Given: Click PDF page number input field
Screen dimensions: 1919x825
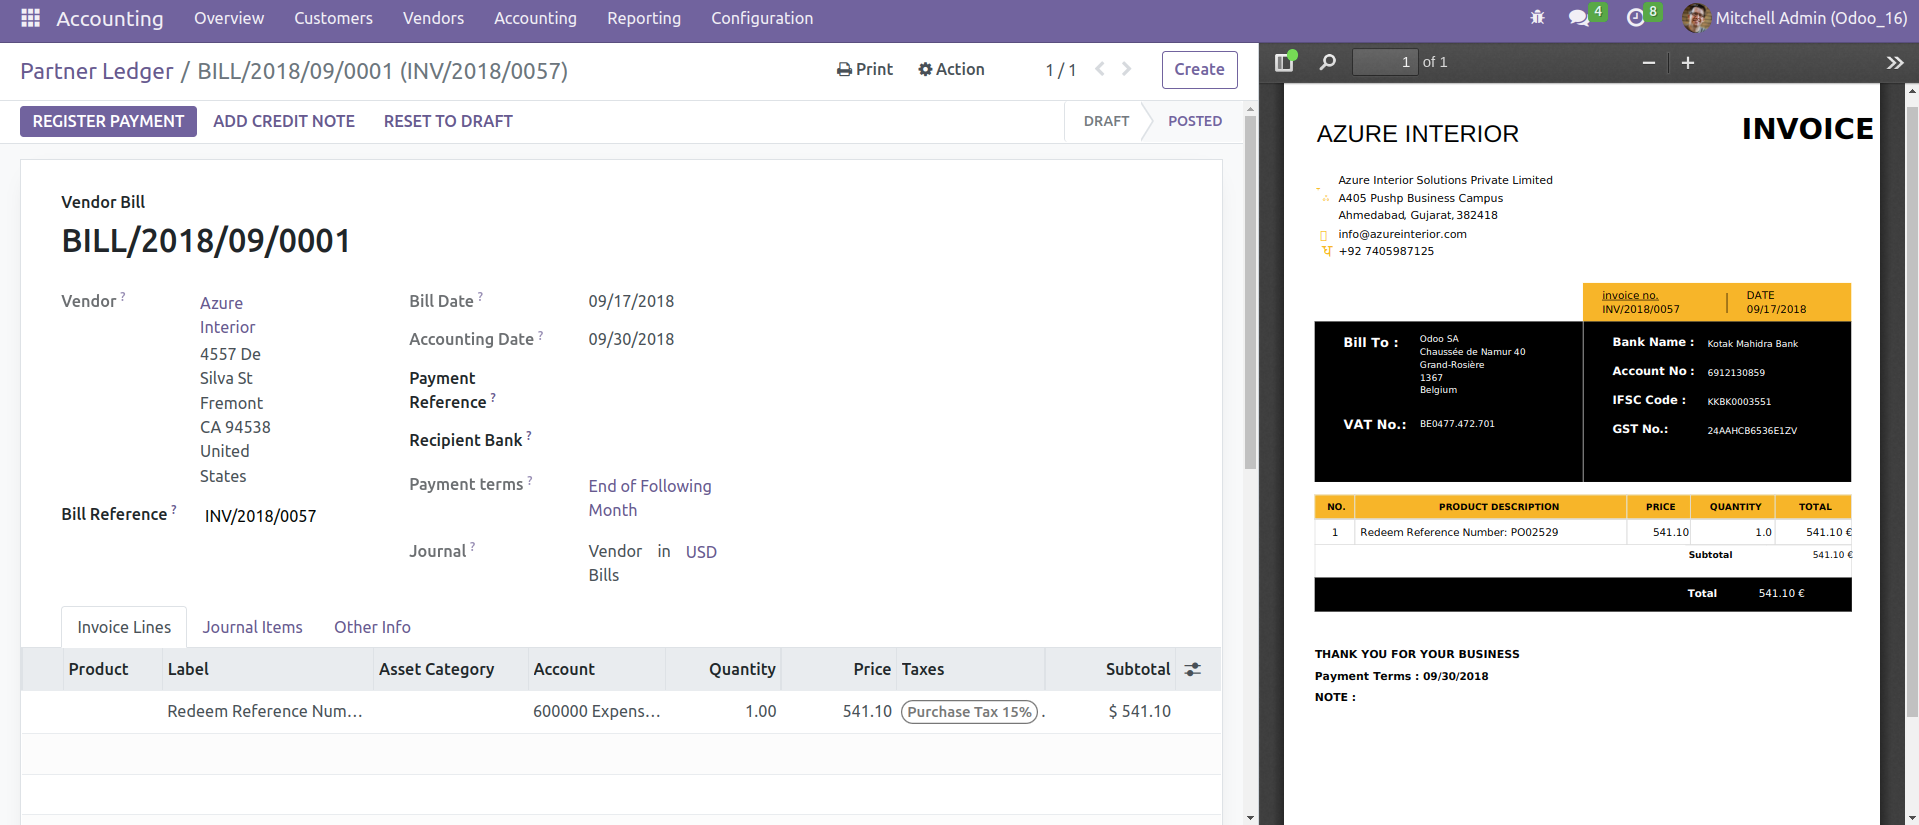Looking at the screenshot, I should point(1384,62).
